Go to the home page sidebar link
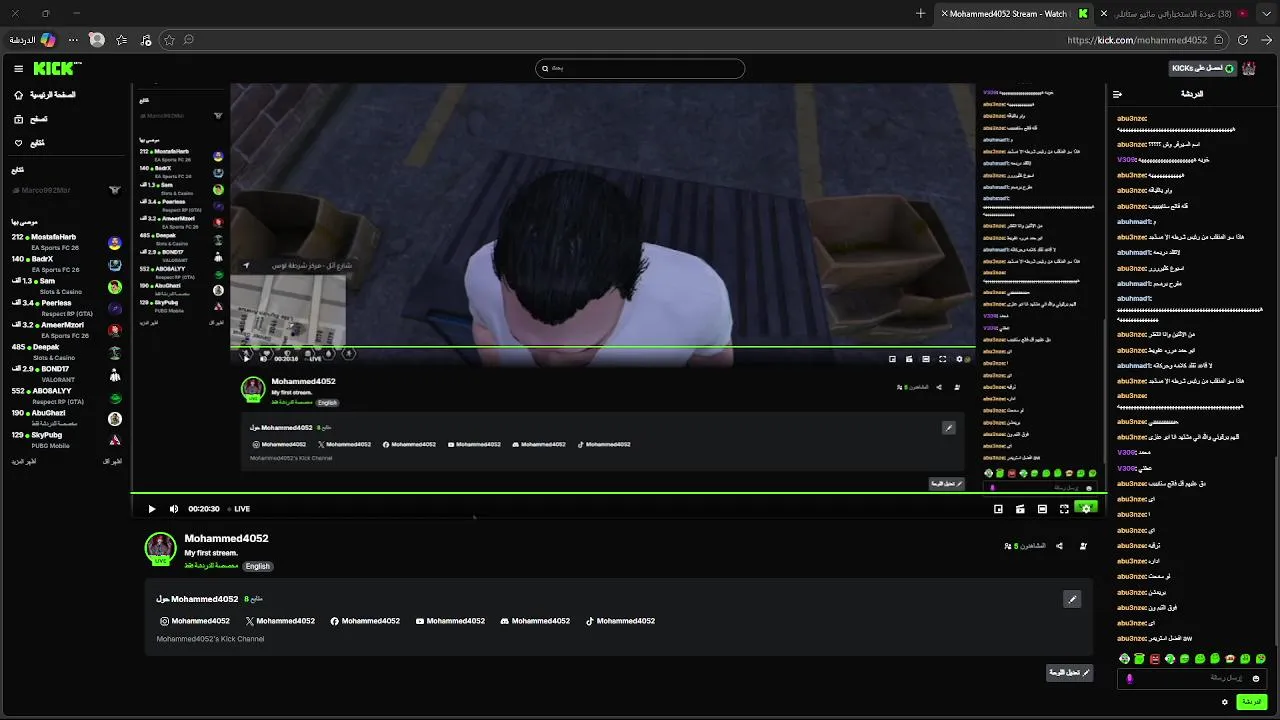 click(x=45, y=95)
